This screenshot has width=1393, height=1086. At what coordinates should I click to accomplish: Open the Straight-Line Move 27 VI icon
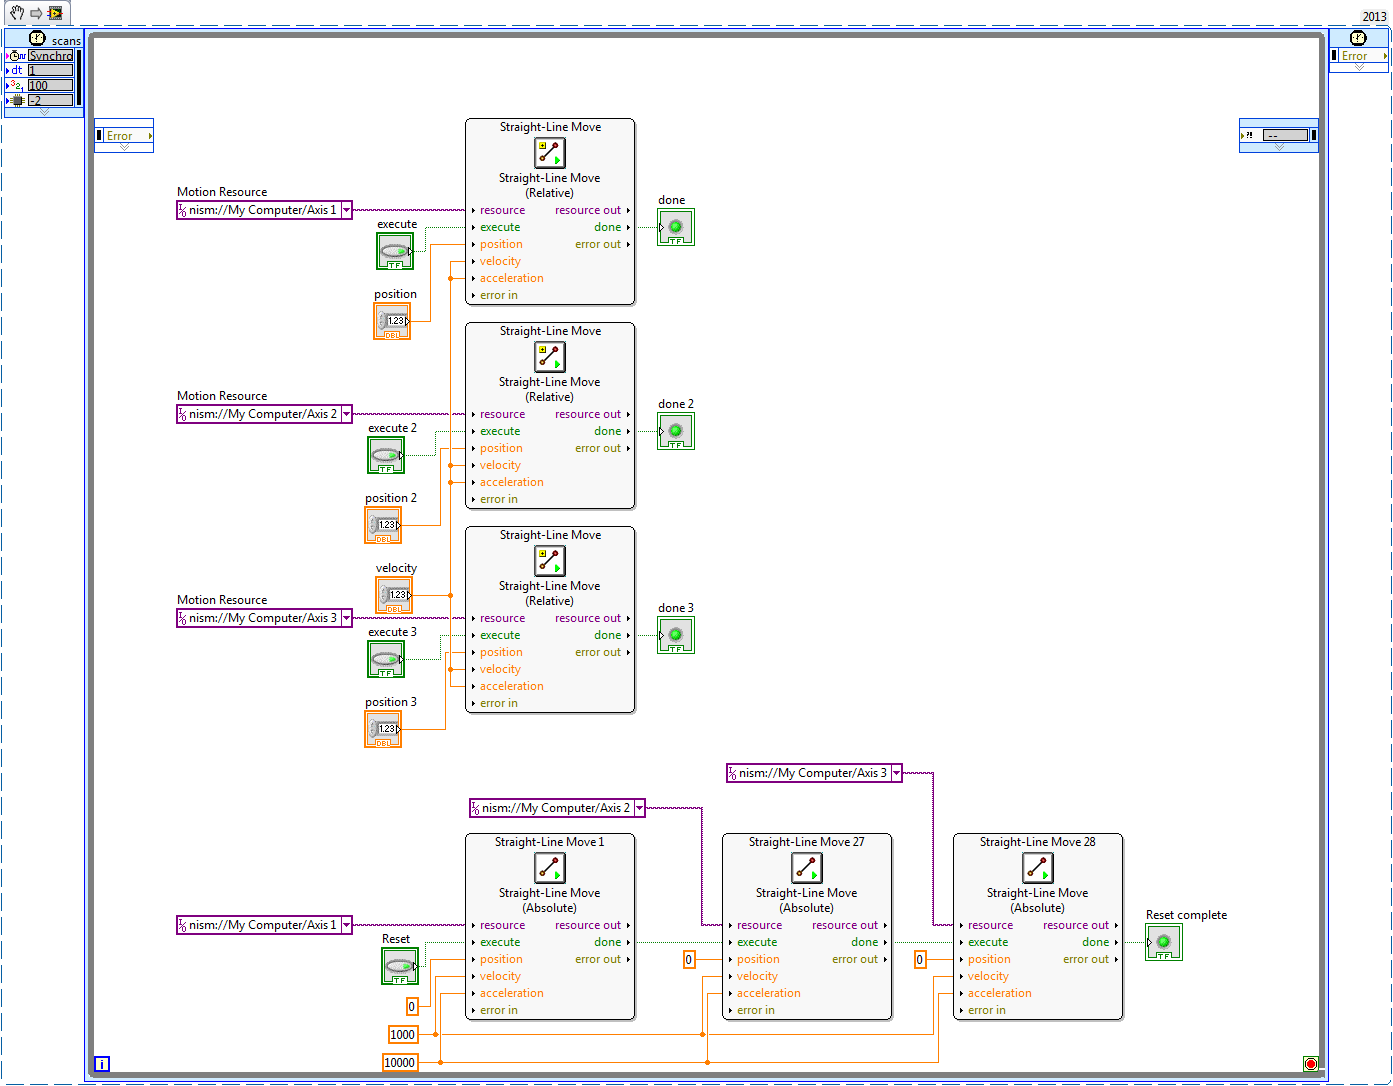click(806, 868)
